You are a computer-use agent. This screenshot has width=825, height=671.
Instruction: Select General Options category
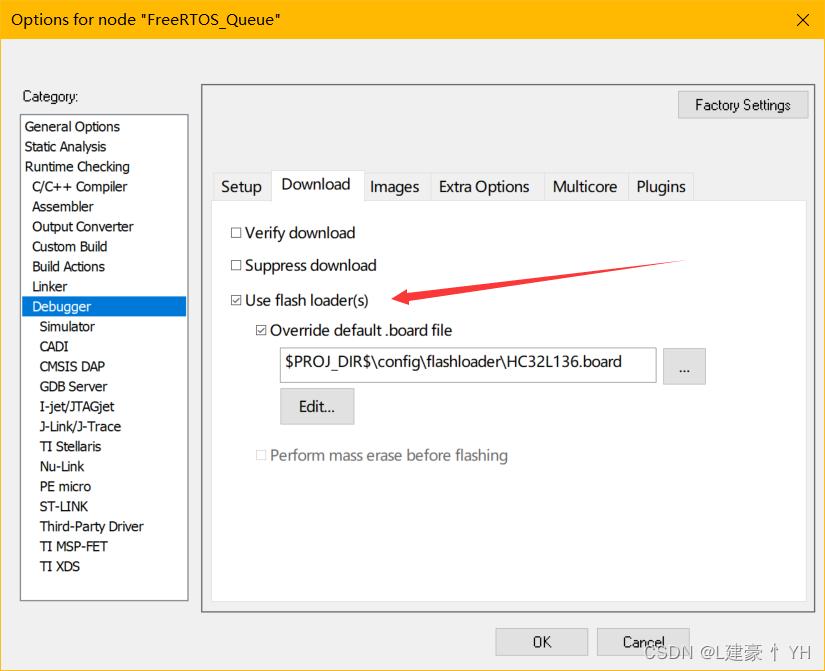pyautogui.click(x=104, y=127)
